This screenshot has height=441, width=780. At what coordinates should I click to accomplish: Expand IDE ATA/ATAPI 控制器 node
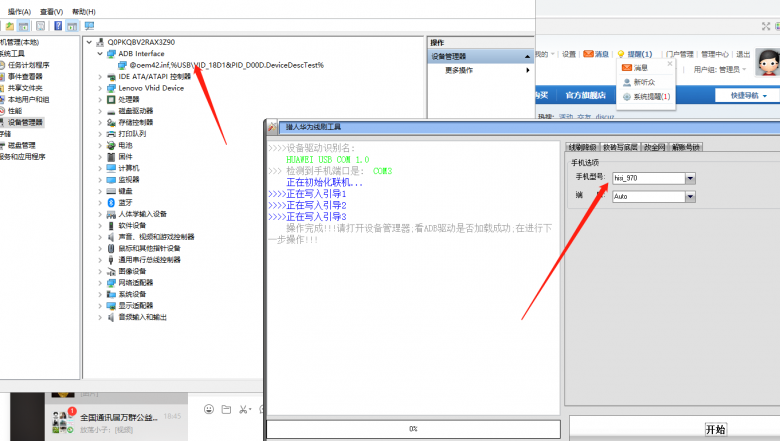tap(100, 77)
